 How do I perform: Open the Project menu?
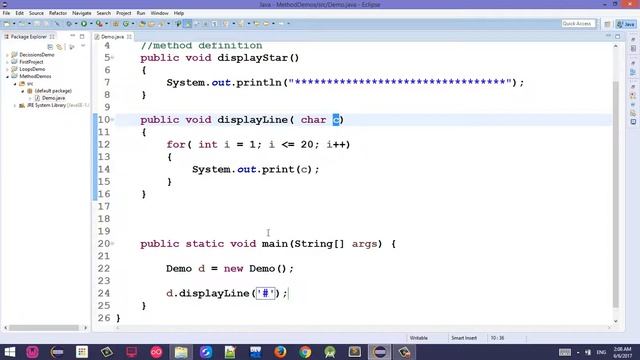pyautogui.click(x=124, y=13)
